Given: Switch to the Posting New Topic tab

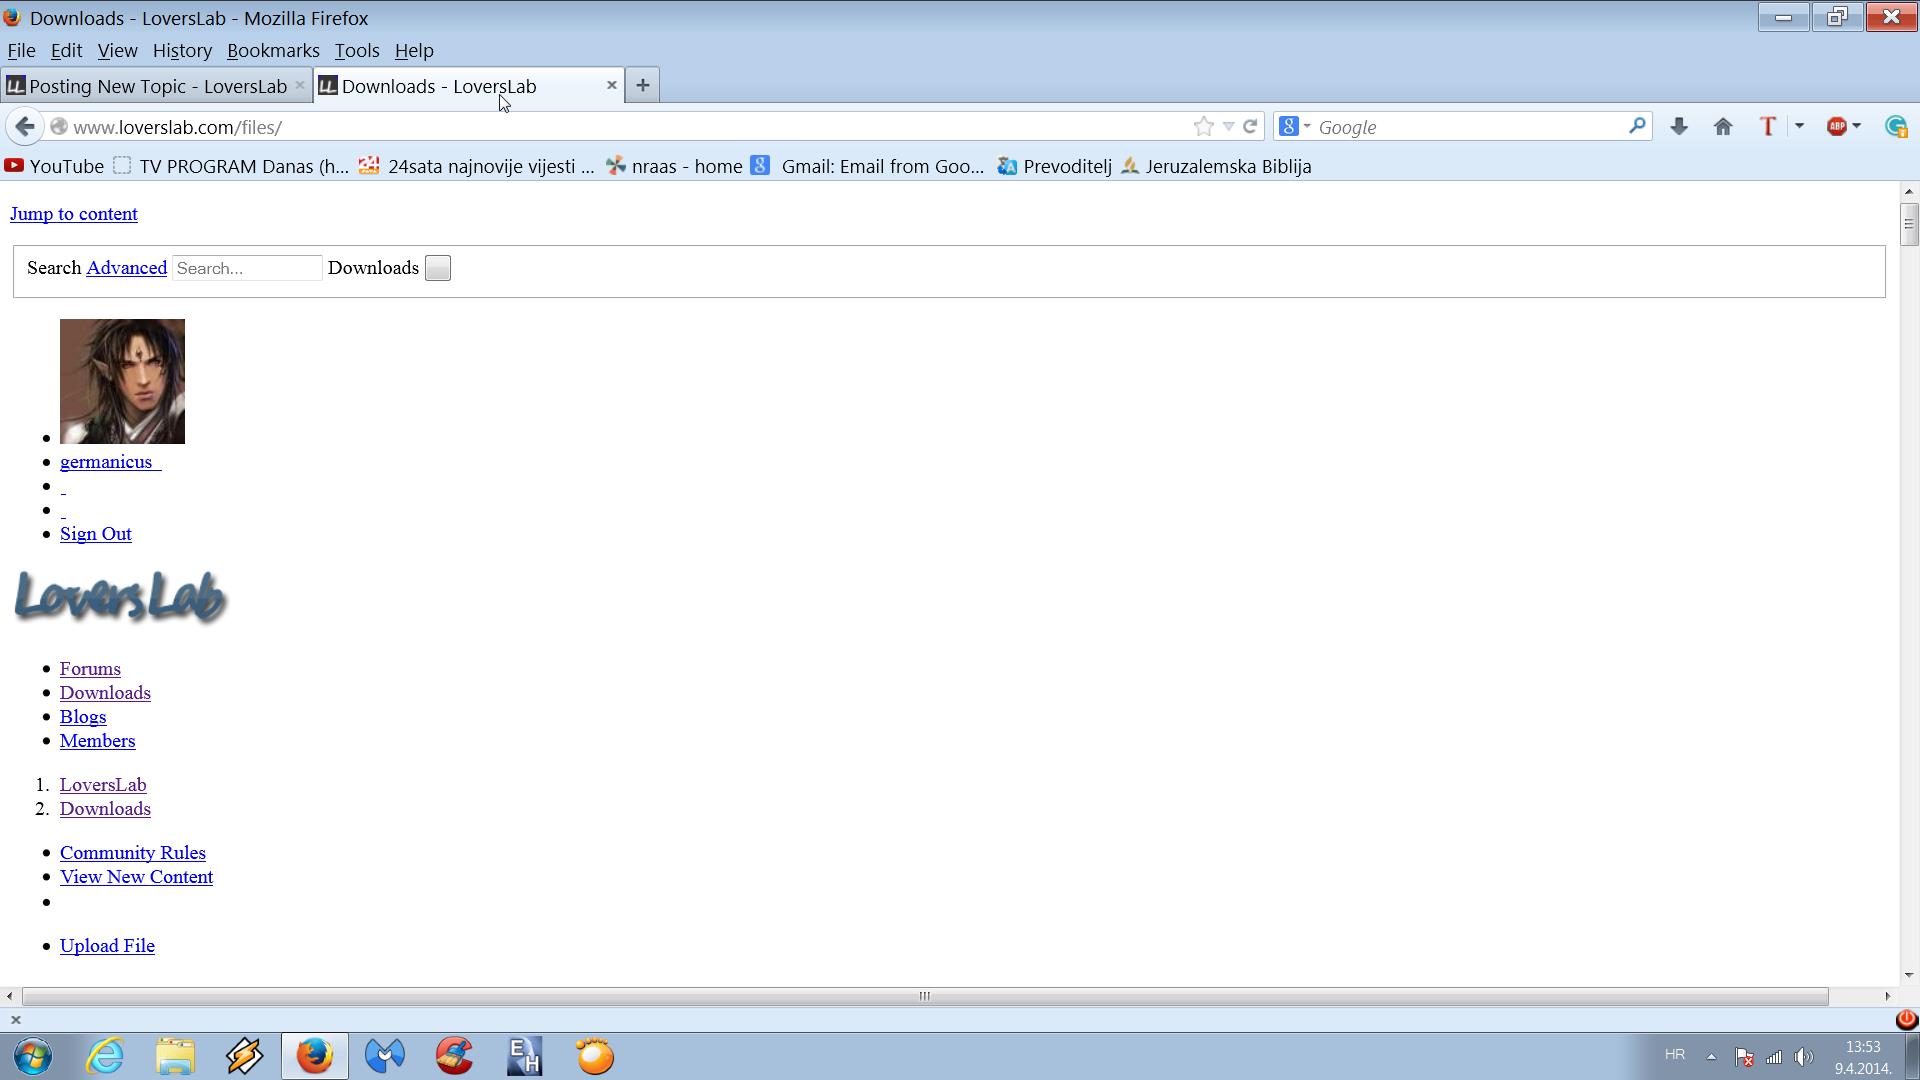Looking at the screenshot, I should pos(157,86).
